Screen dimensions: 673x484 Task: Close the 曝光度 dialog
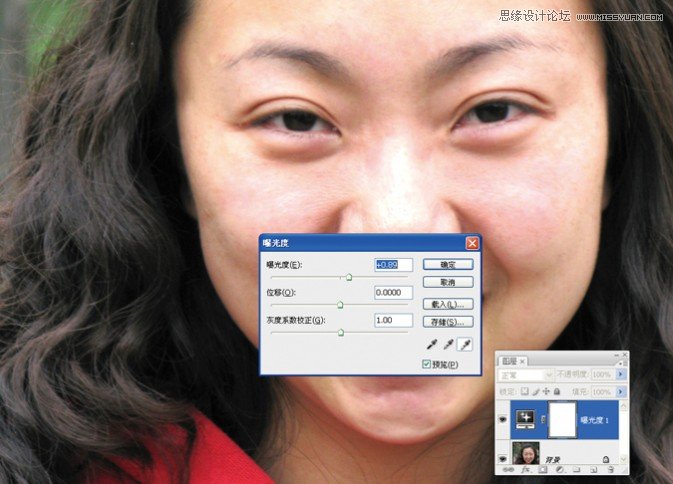[472, 243]
